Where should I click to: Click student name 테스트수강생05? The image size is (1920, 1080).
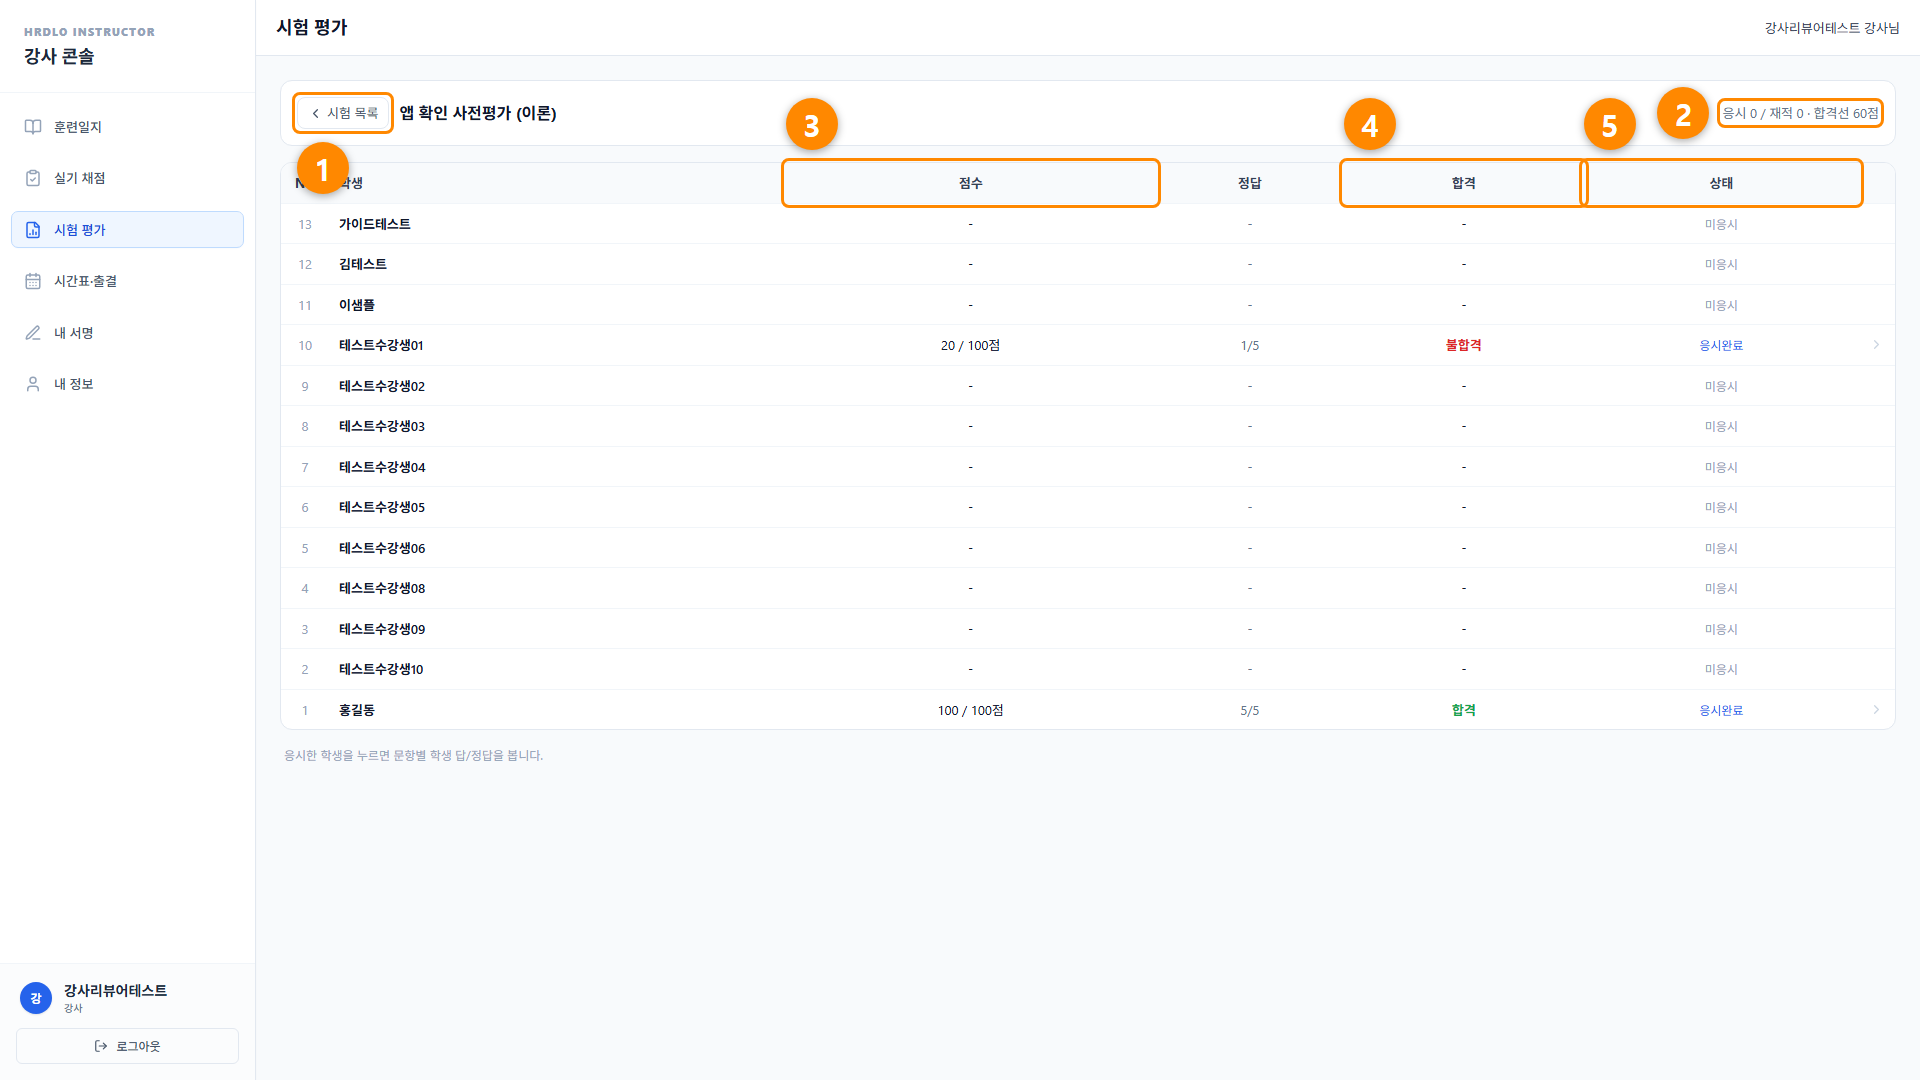[x=382, y=508]
